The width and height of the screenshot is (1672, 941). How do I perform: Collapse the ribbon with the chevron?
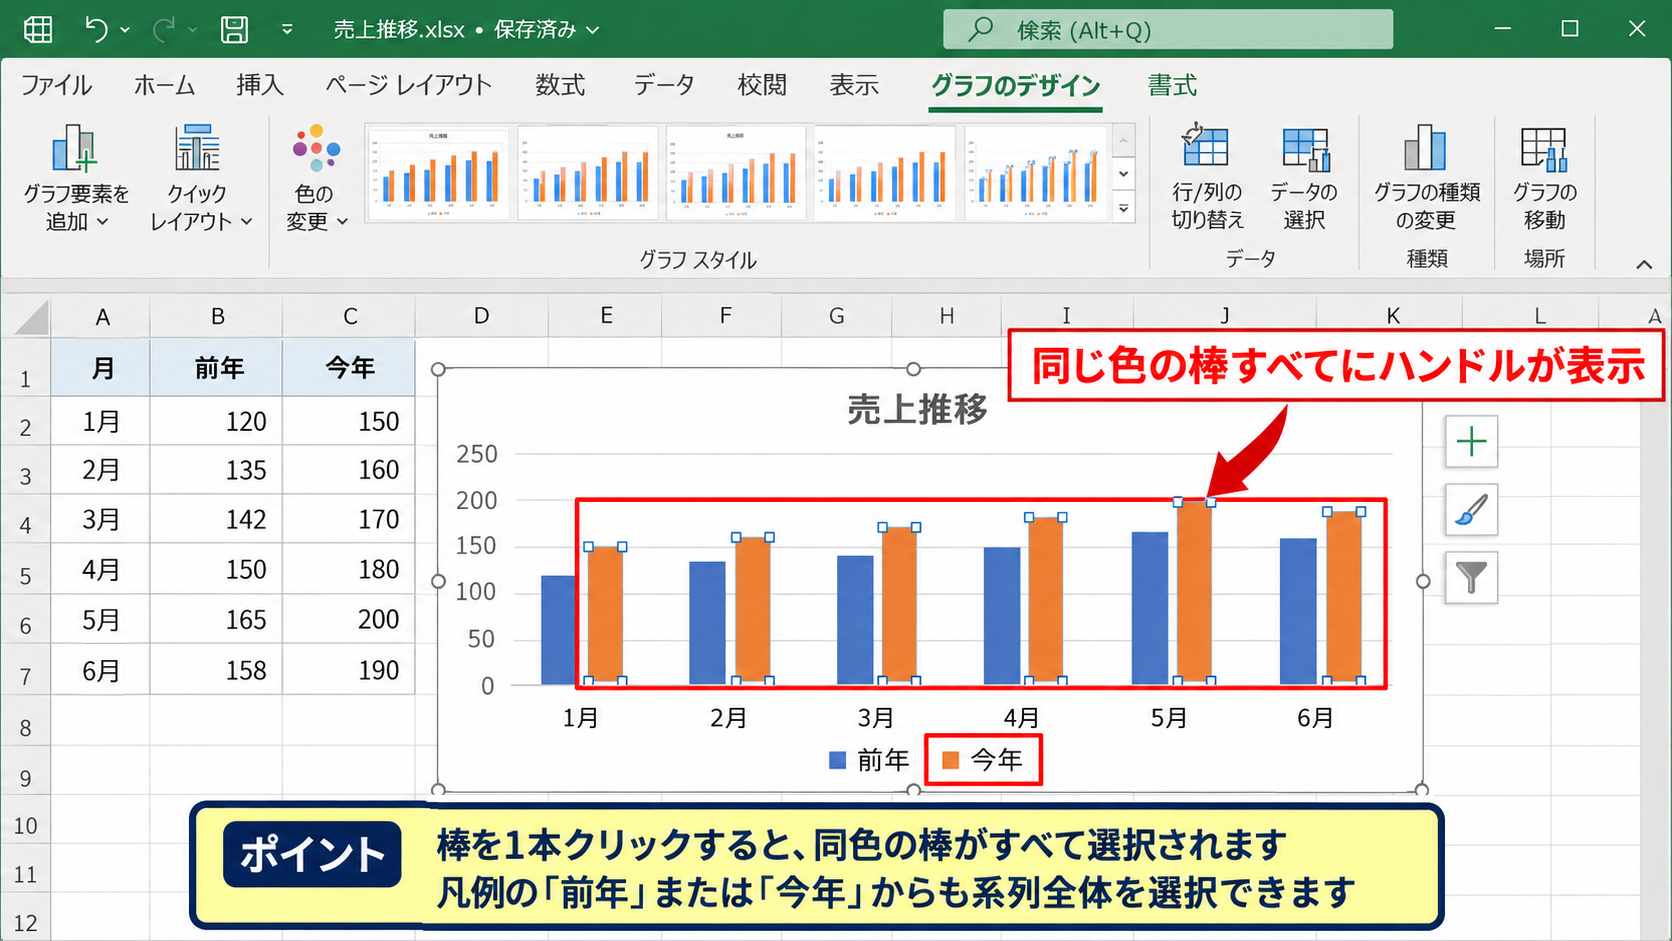(1643, 264)
